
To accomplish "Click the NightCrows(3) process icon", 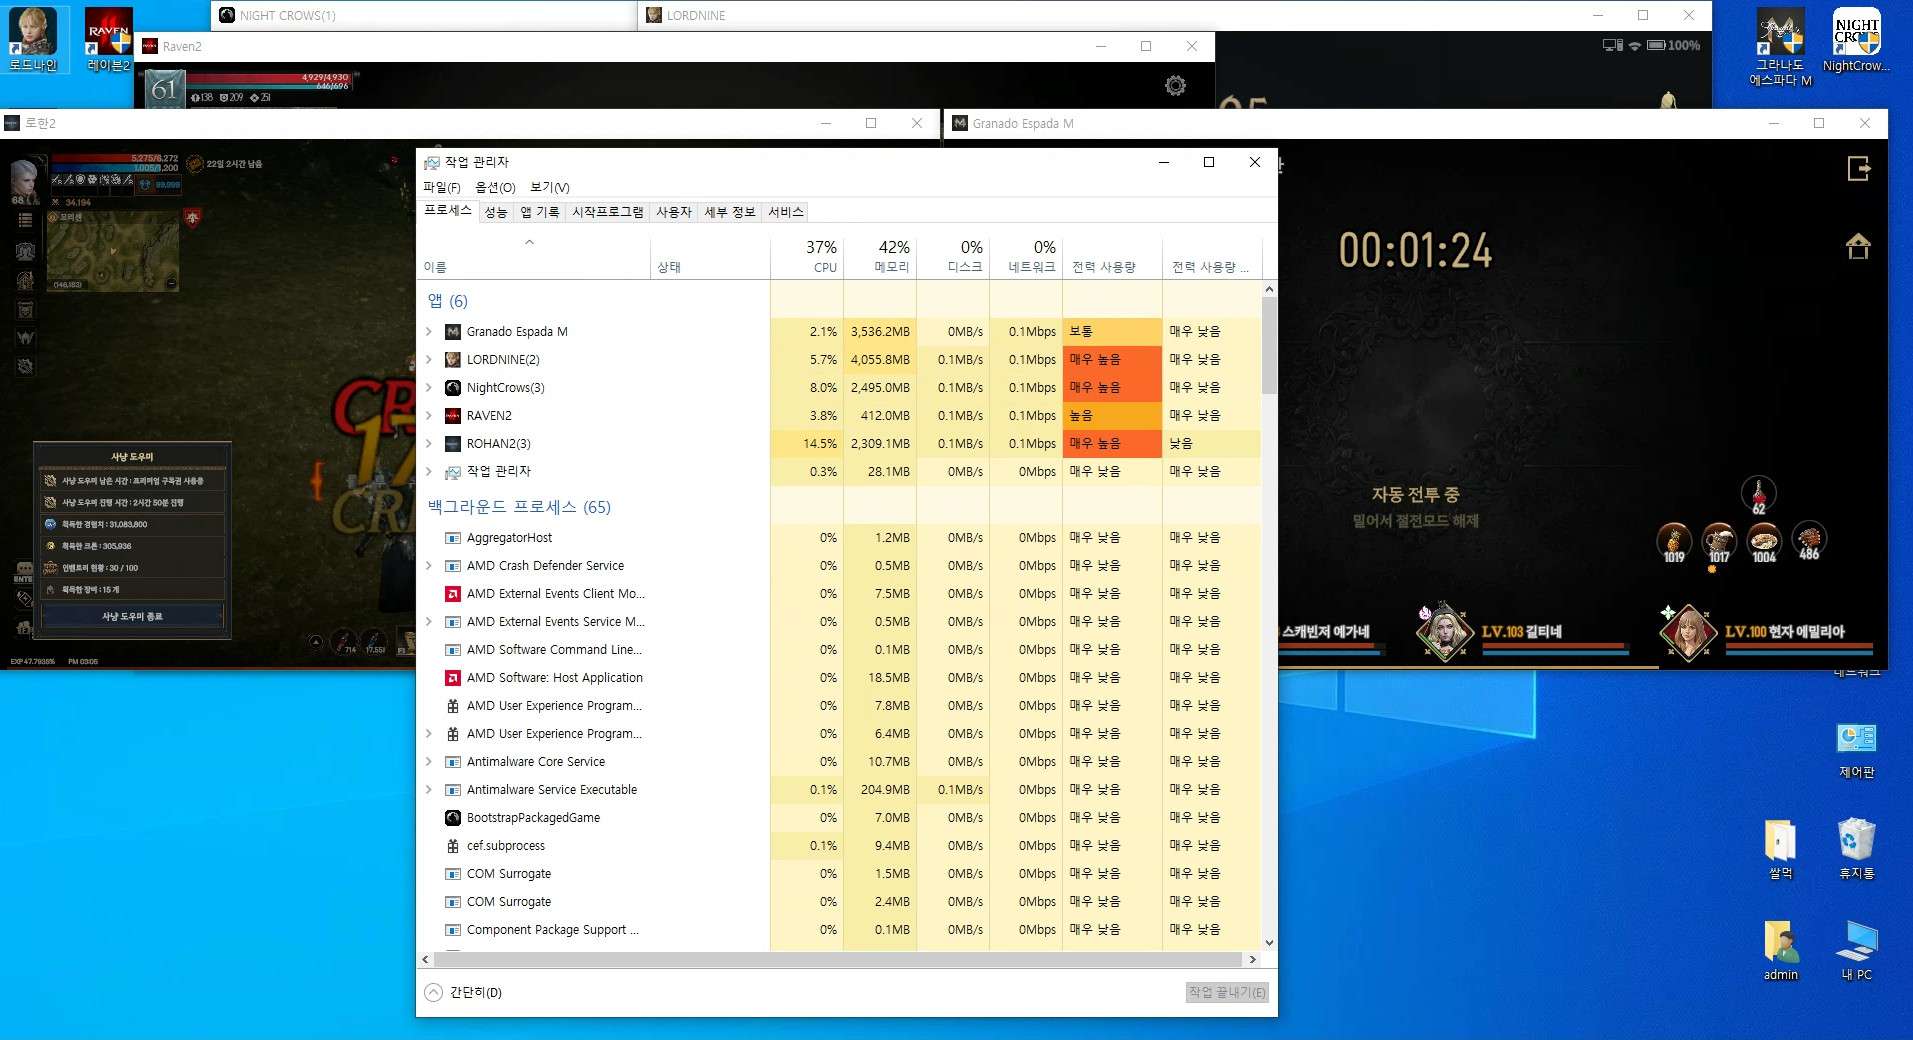I will coord(453,388).
